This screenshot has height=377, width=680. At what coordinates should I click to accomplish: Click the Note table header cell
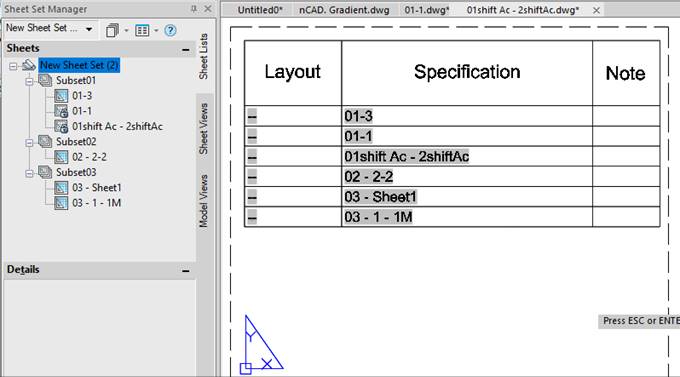(x=626, y=73)
